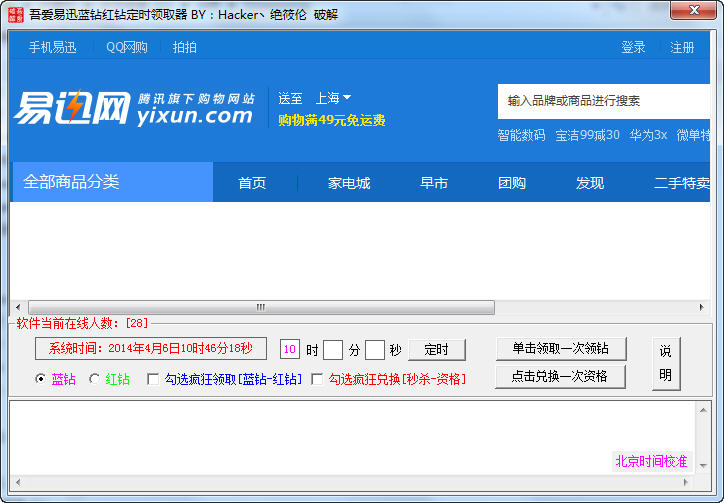Click the log box scroll down arrow
Screen dimensions: 724x503
pos(703,466)
